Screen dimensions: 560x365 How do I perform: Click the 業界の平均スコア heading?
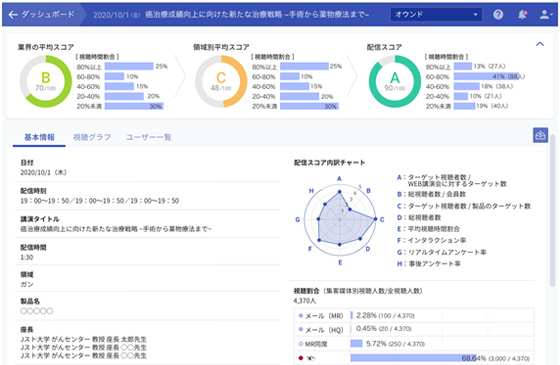[46, 47]
